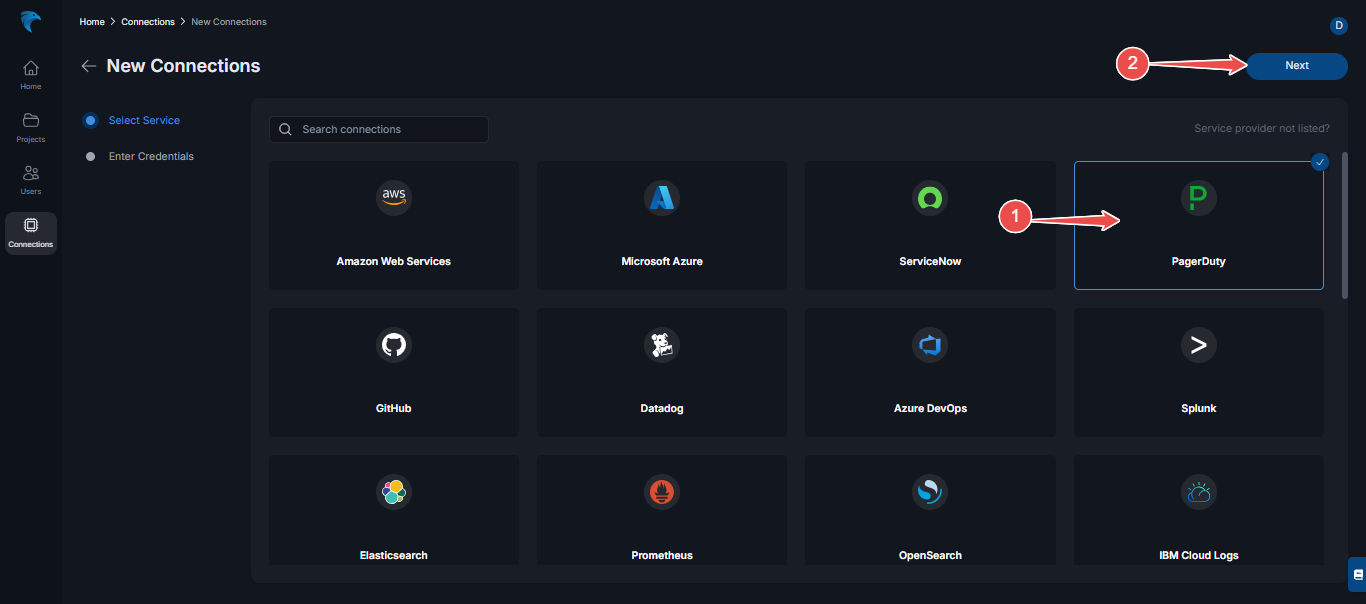
Task: Toggle the PagerDuty selection checkmark
Action: 1320,161
